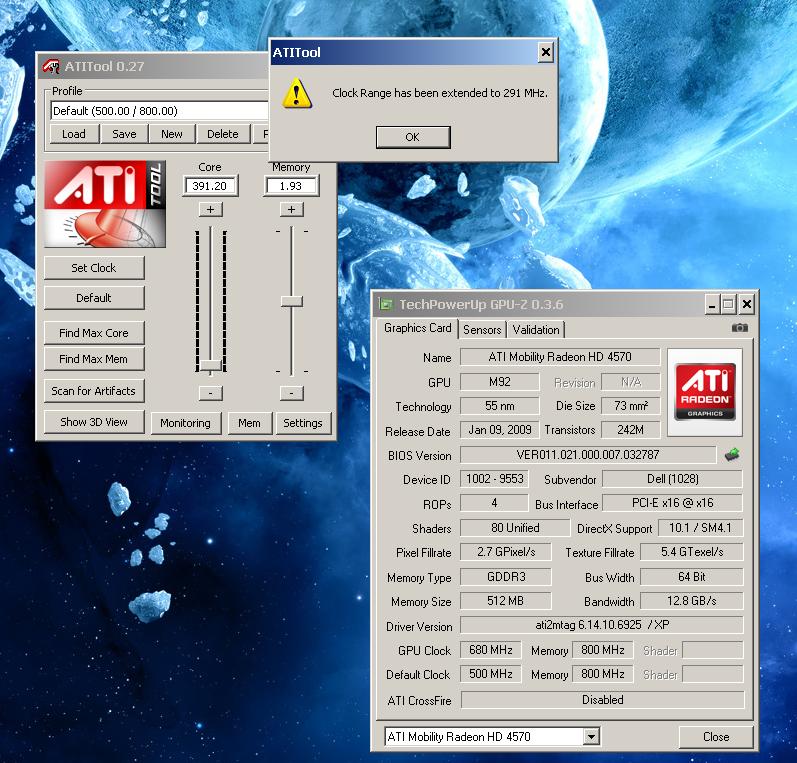The image size is (797, 763).
Task: Start Find Max Core test
Action: tap(94, 333)
